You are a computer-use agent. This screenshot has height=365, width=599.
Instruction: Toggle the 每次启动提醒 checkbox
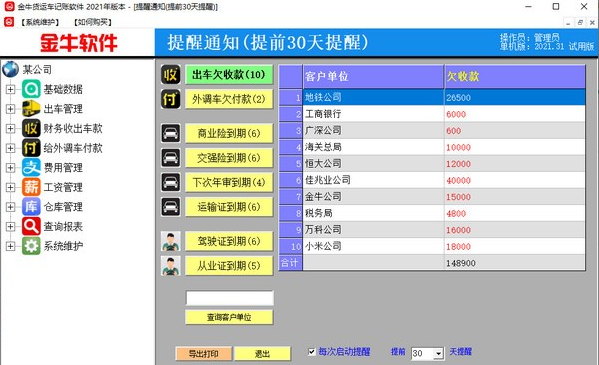coord(312,352)
